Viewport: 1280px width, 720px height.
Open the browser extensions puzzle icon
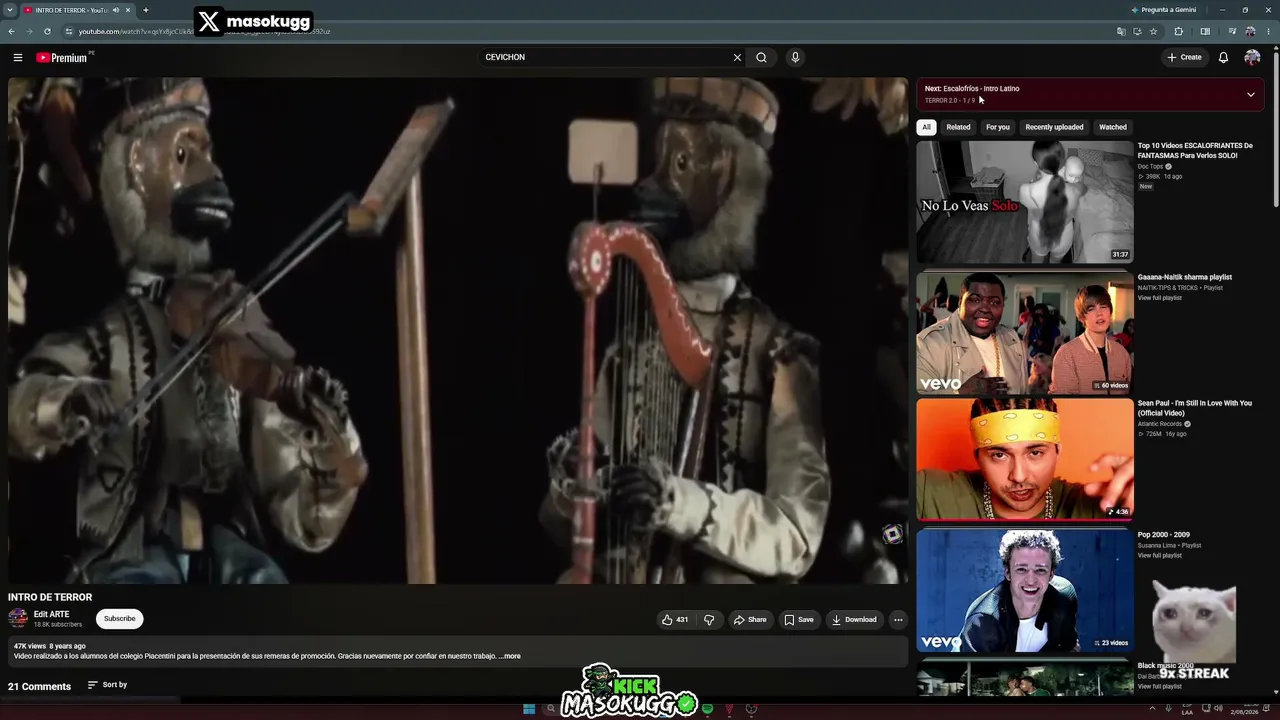1178,31
